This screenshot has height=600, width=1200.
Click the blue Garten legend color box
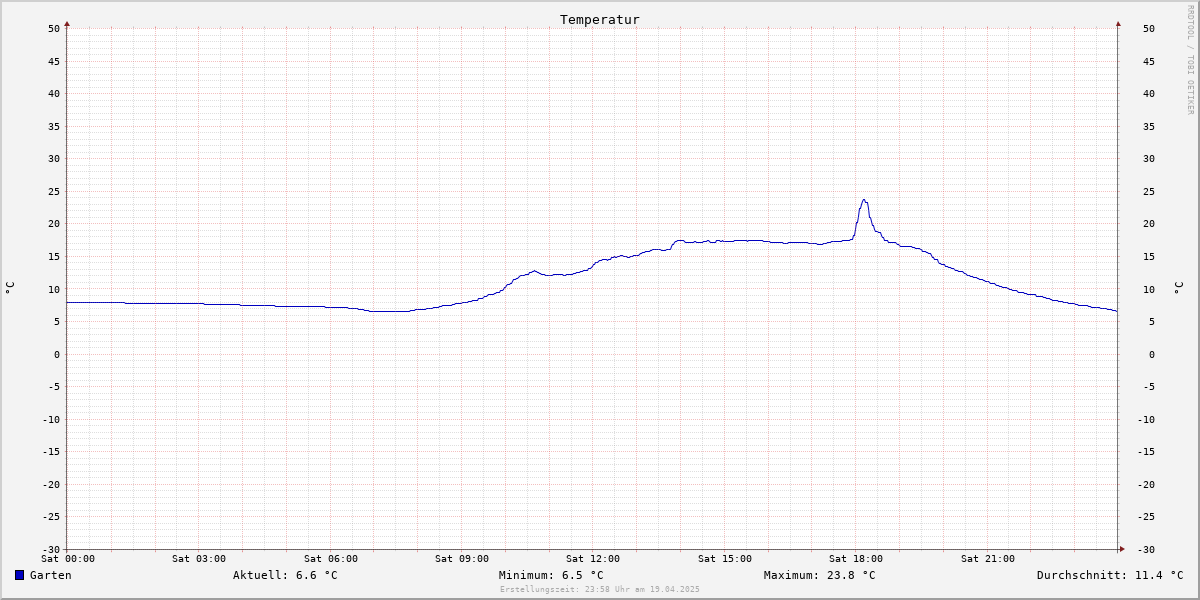19,575
